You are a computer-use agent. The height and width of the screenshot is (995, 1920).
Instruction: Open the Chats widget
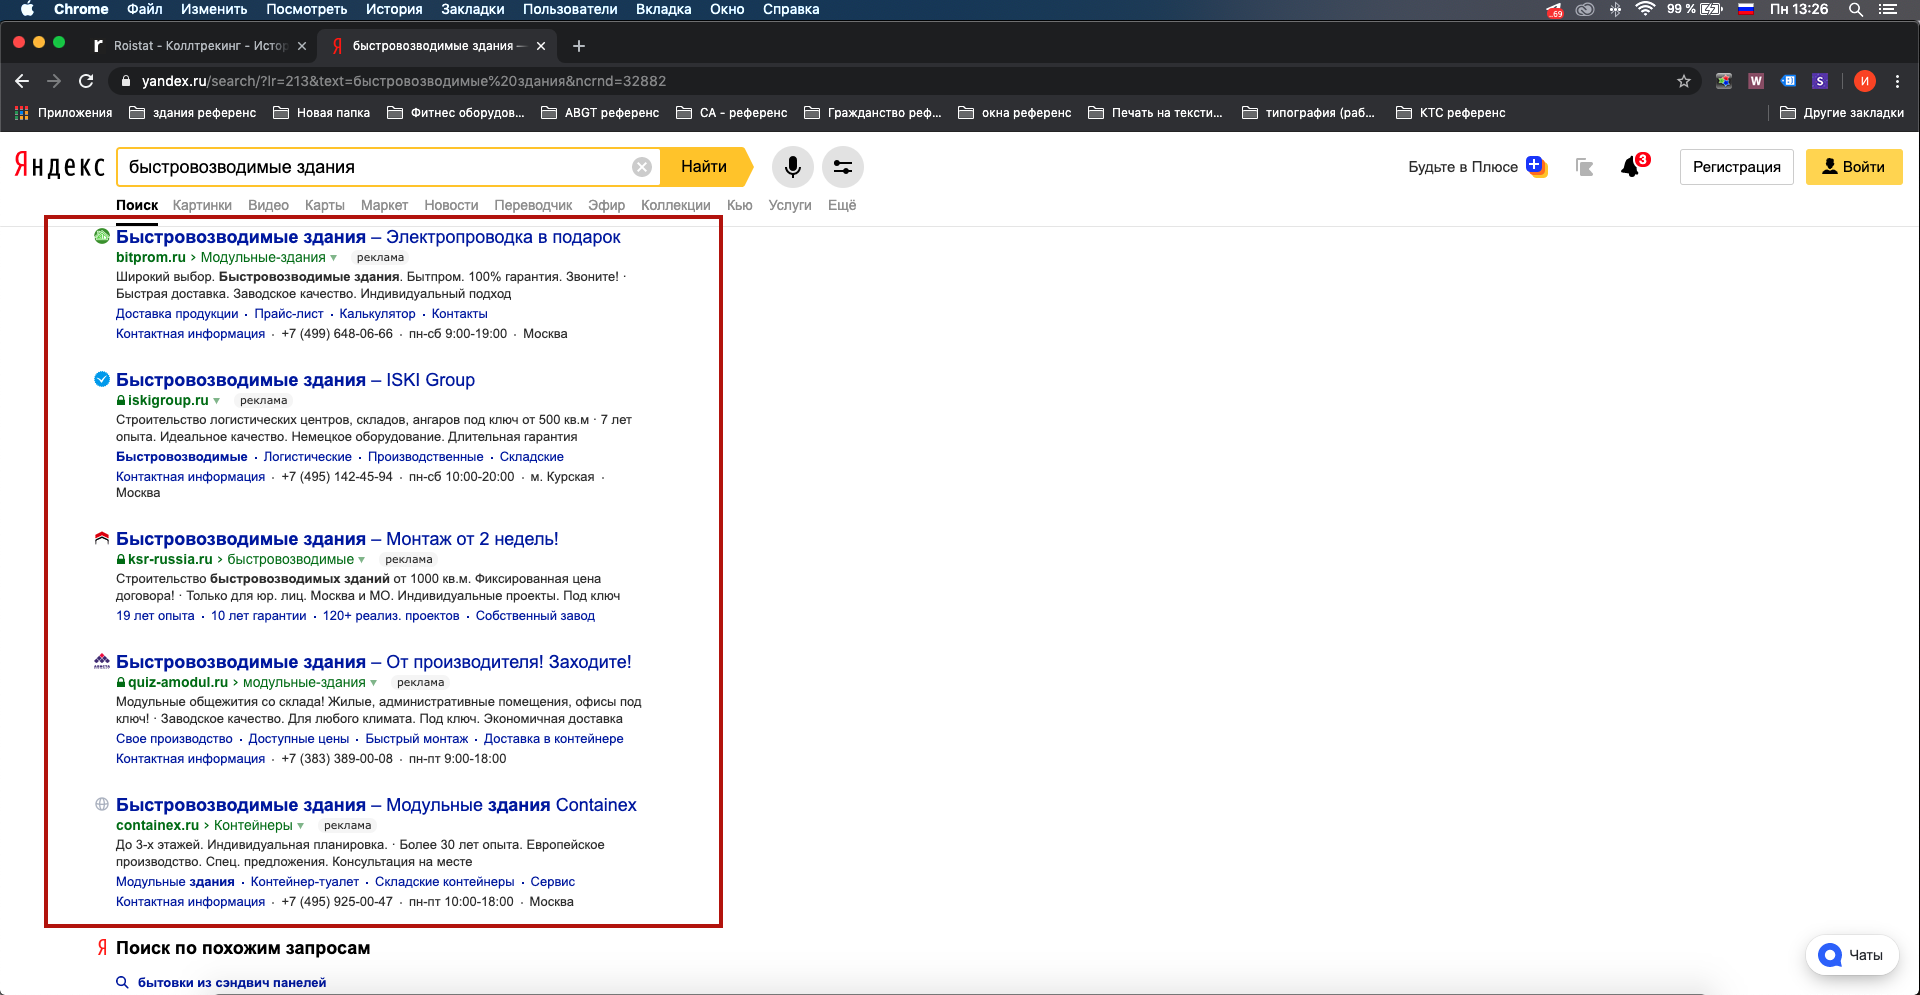pos(1852,955)
